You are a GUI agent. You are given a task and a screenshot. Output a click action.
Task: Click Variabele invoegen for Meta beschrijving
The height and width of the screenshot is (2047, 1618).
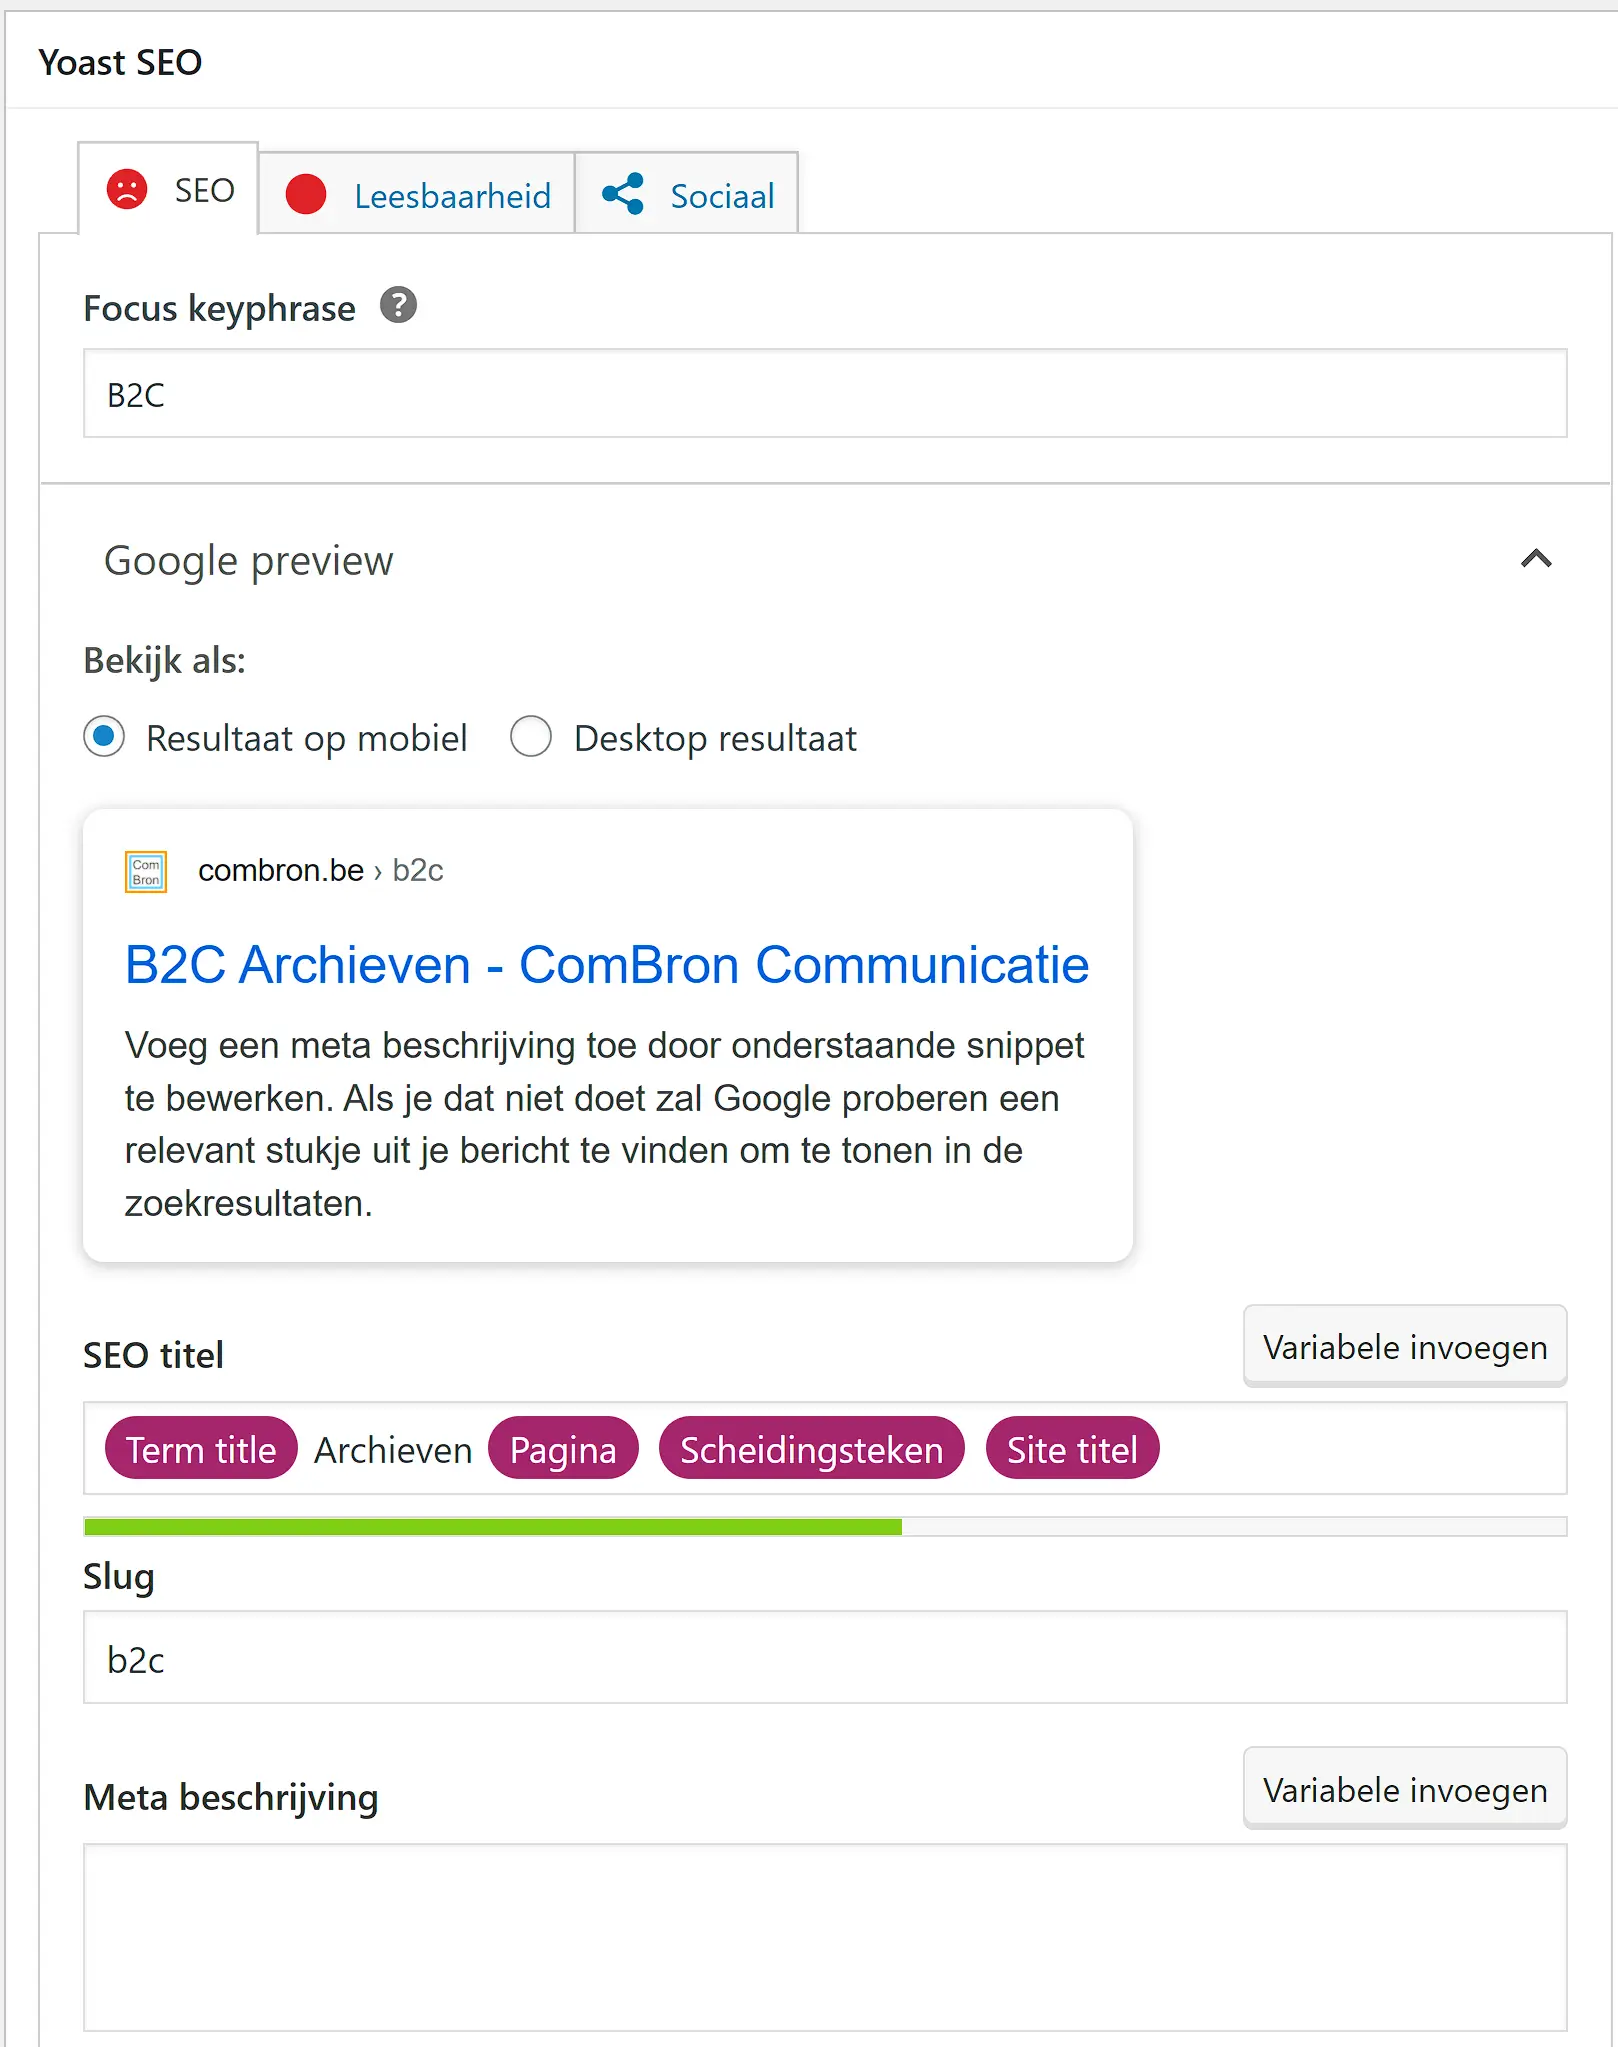1404,1789
